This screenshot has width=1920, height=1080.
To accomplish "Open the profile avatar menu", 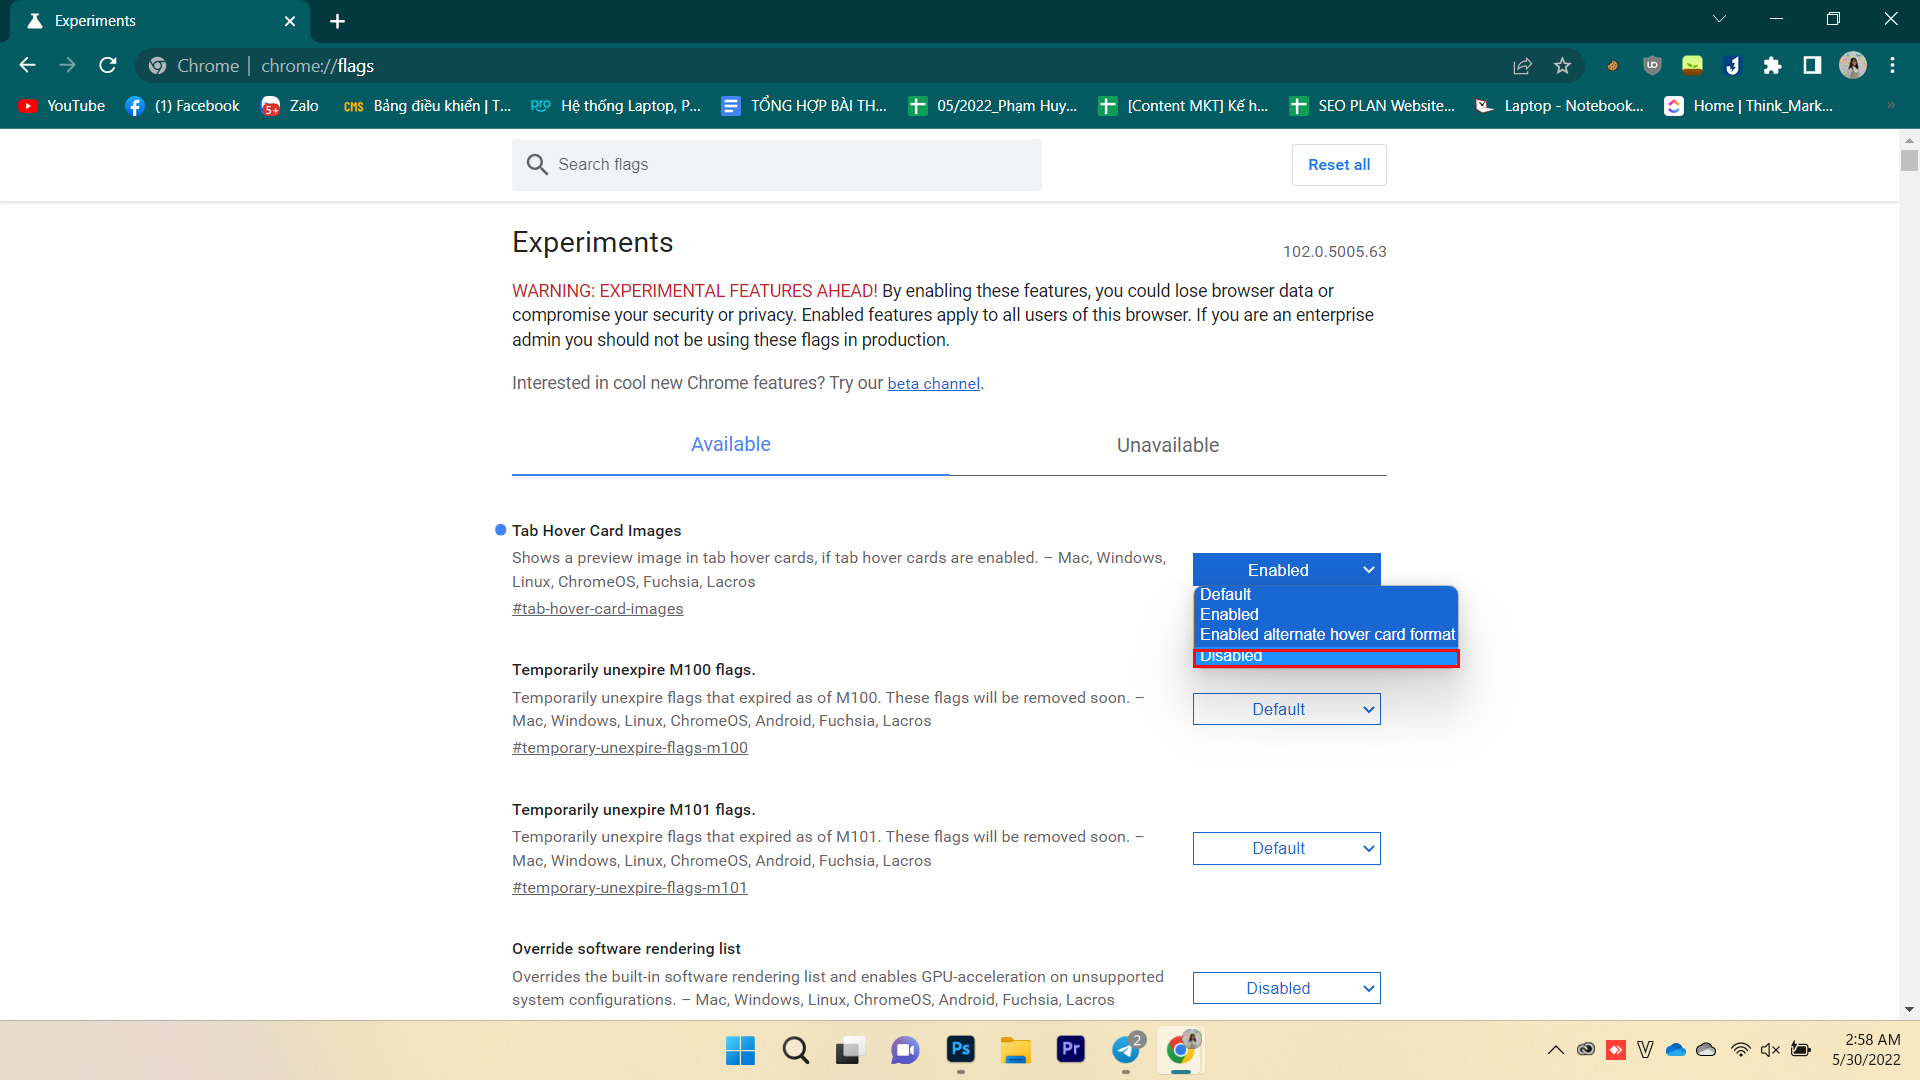I will coord(1853,66).
